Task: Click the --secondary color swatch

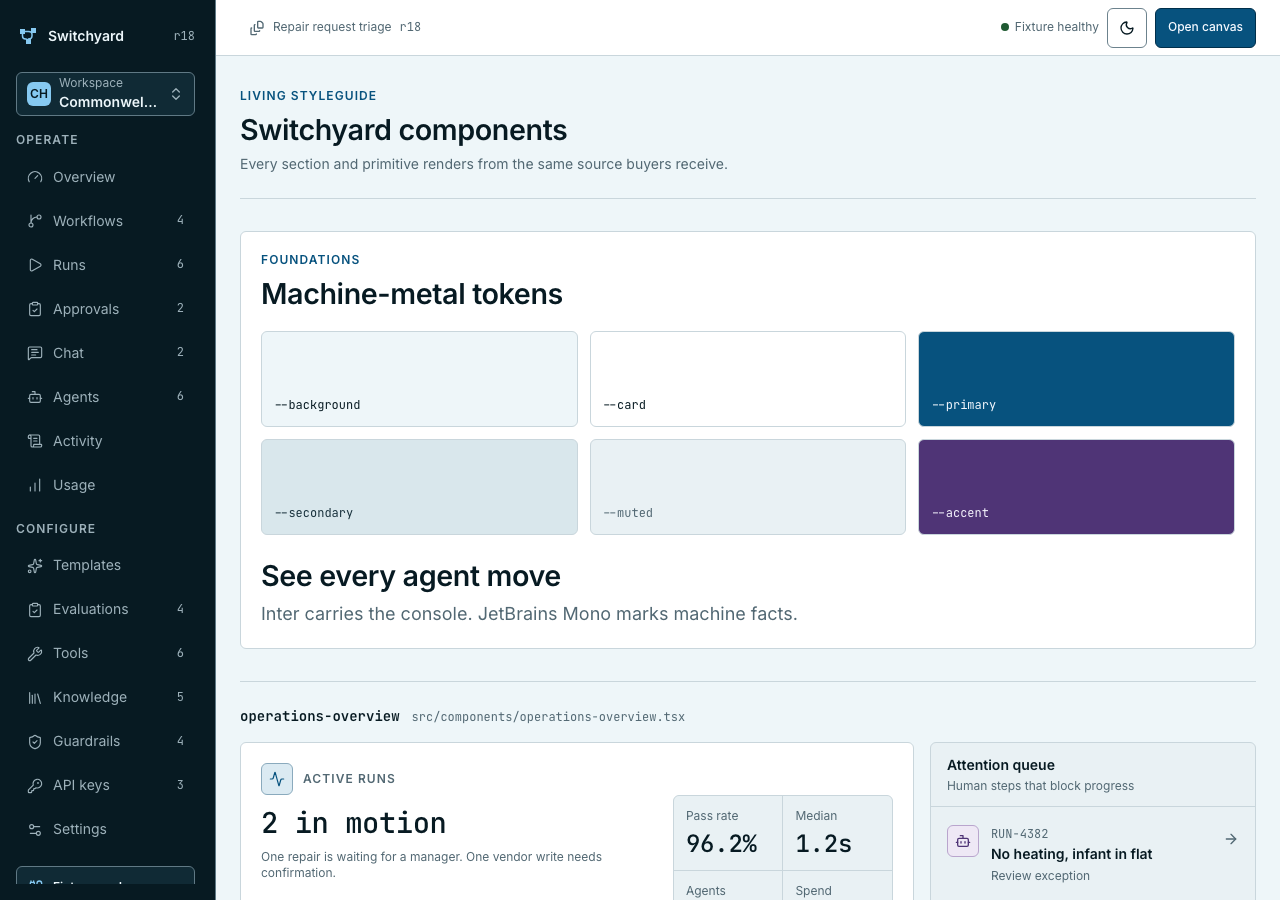Action: [x=419, y=487]
